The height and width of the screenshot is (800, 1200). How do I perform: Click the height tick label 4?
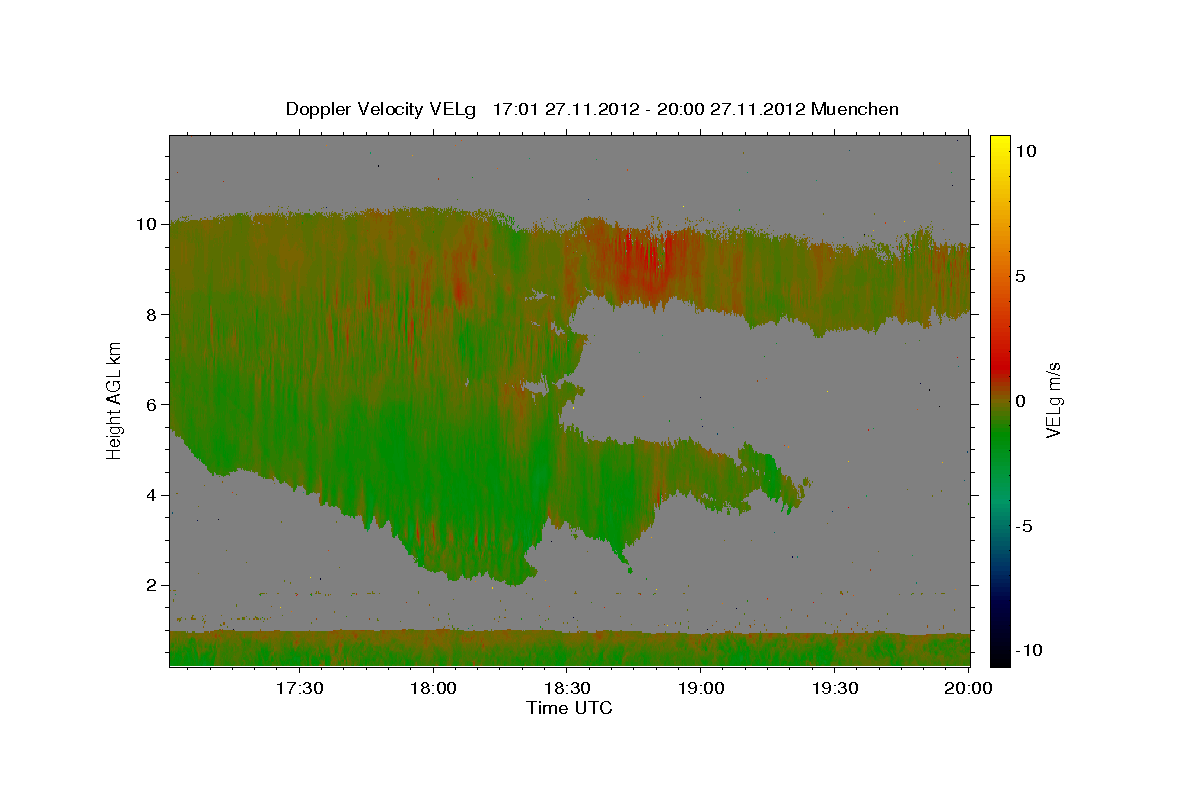(152, 495)
